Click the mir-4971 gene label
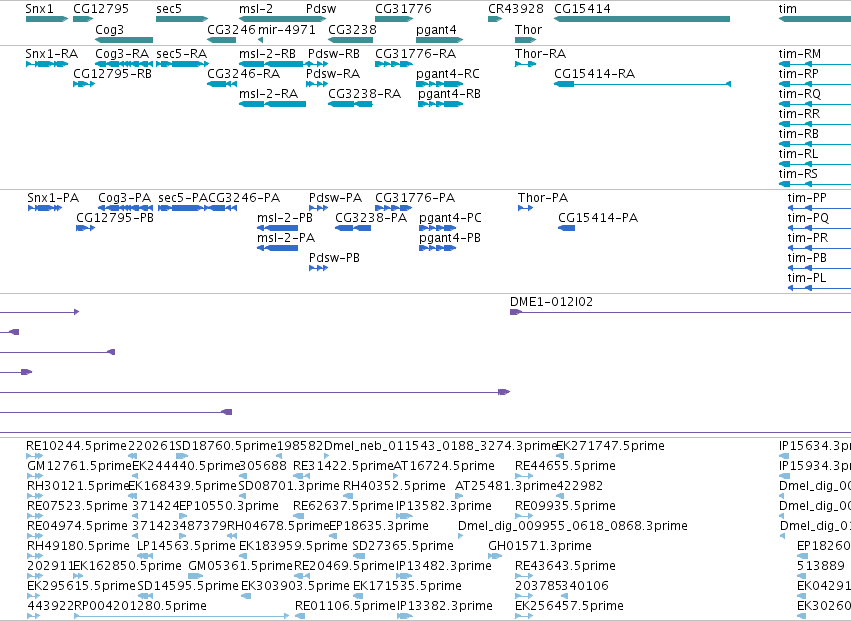 287,29
